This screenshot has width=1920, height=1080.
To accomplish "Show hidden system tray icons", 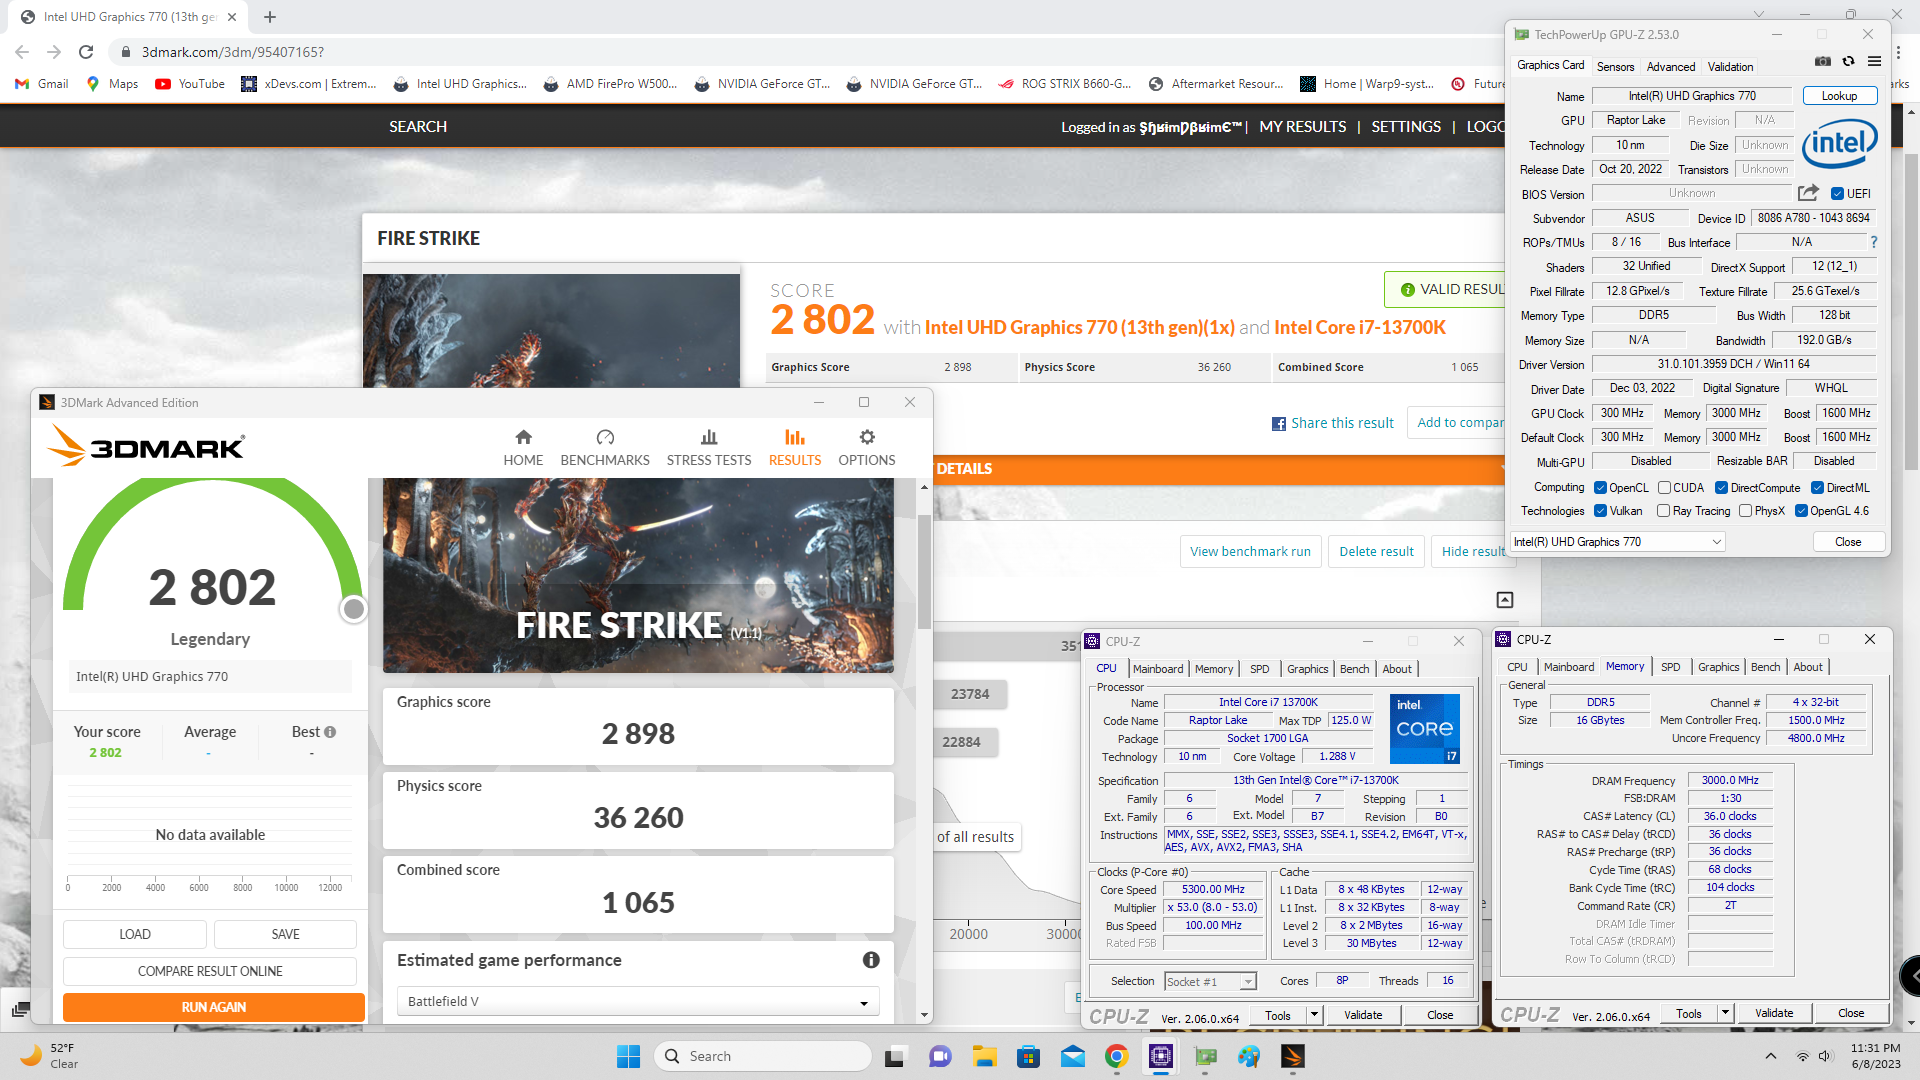I will coord(1771,1056).
